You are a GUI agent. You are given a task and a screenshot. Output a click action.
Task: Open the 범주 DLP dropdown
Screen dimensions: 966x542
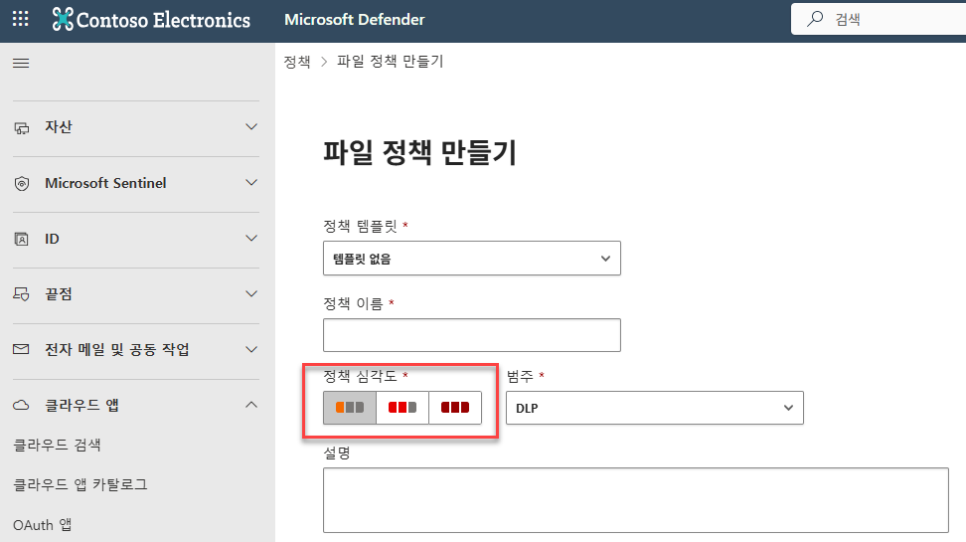[x=655, y=408]
